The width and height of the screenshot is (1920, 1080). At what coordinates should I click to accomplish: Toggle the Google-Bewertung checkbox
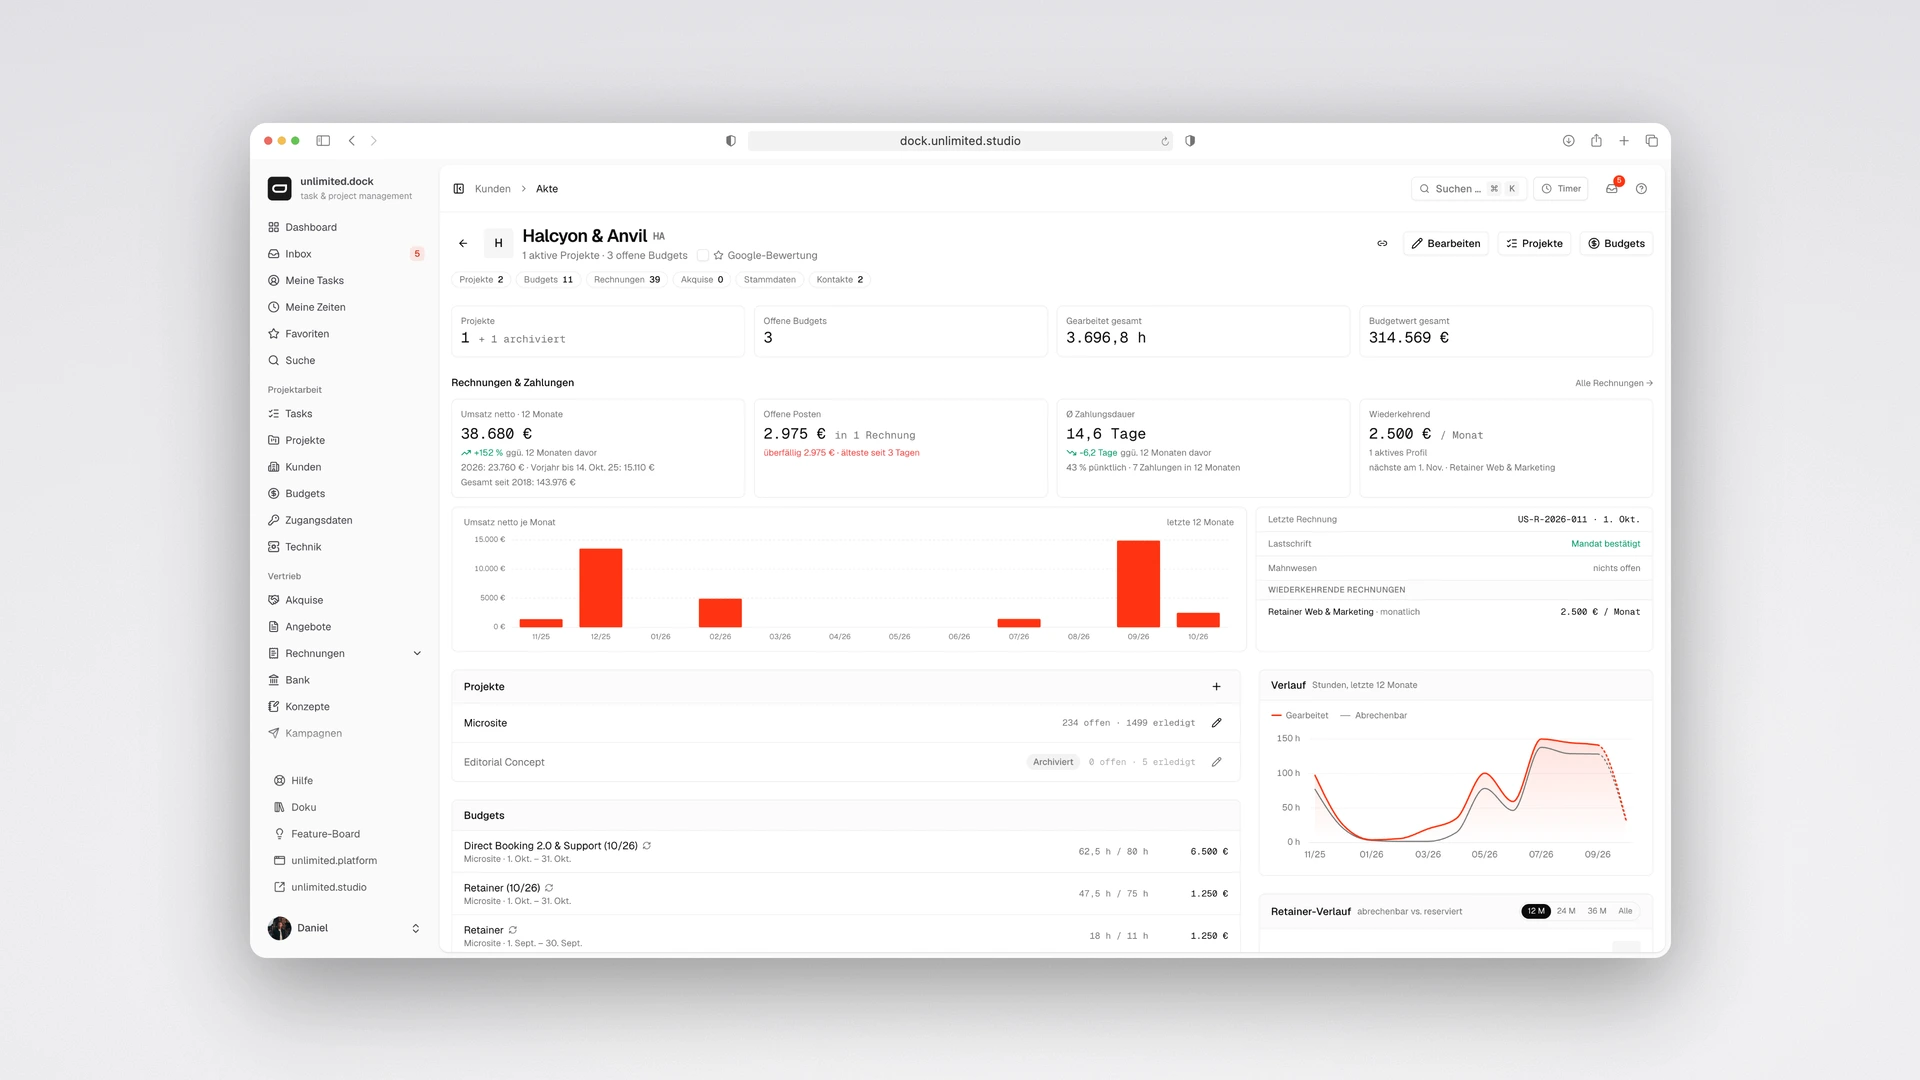[x=703, y=256]
